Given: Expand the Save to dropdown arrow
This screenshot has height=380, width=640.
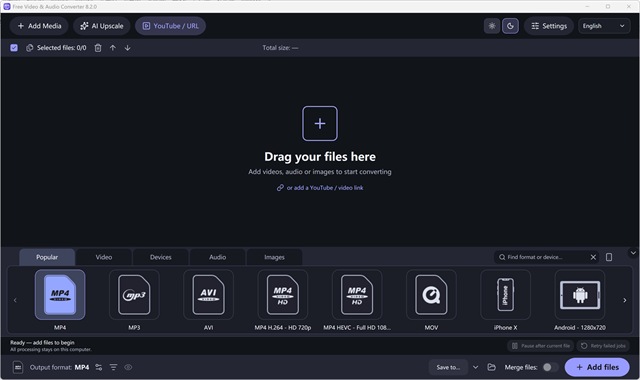Looking at the screenshot, I should coord(476,367).
